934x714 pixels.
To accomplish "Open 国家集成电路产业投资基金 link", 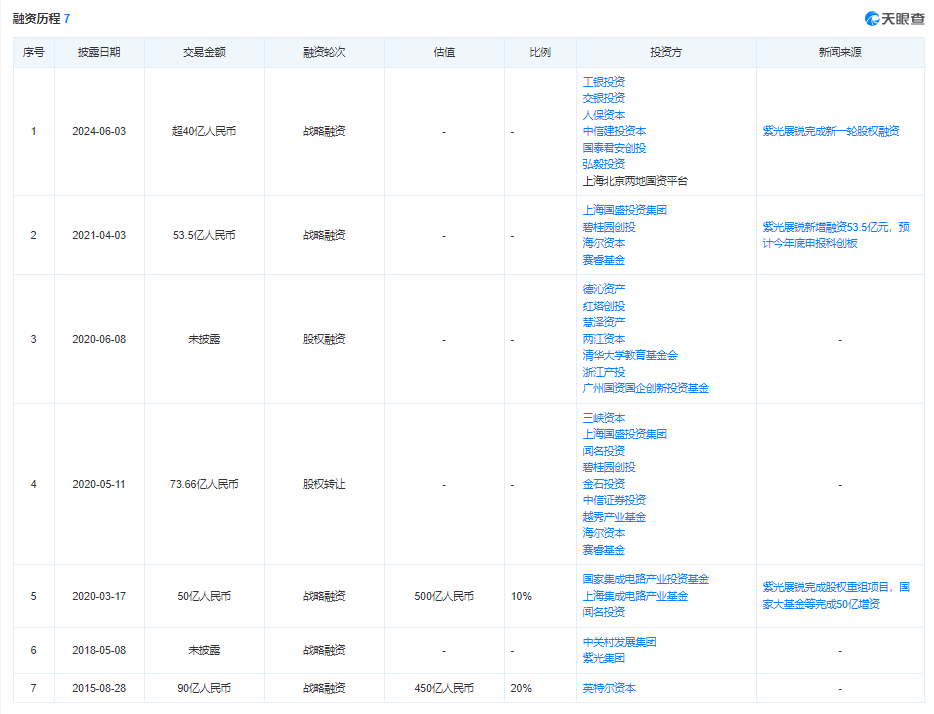I will [645, 579].
